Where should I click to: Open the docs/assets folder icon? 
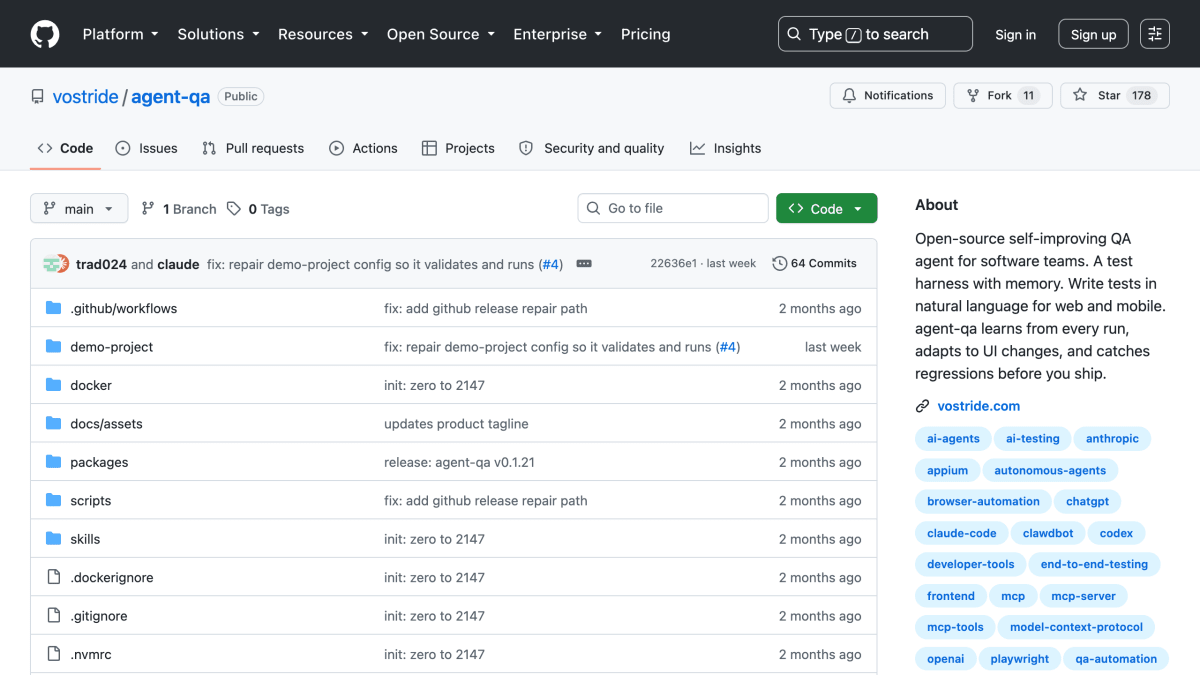point(54,424)
